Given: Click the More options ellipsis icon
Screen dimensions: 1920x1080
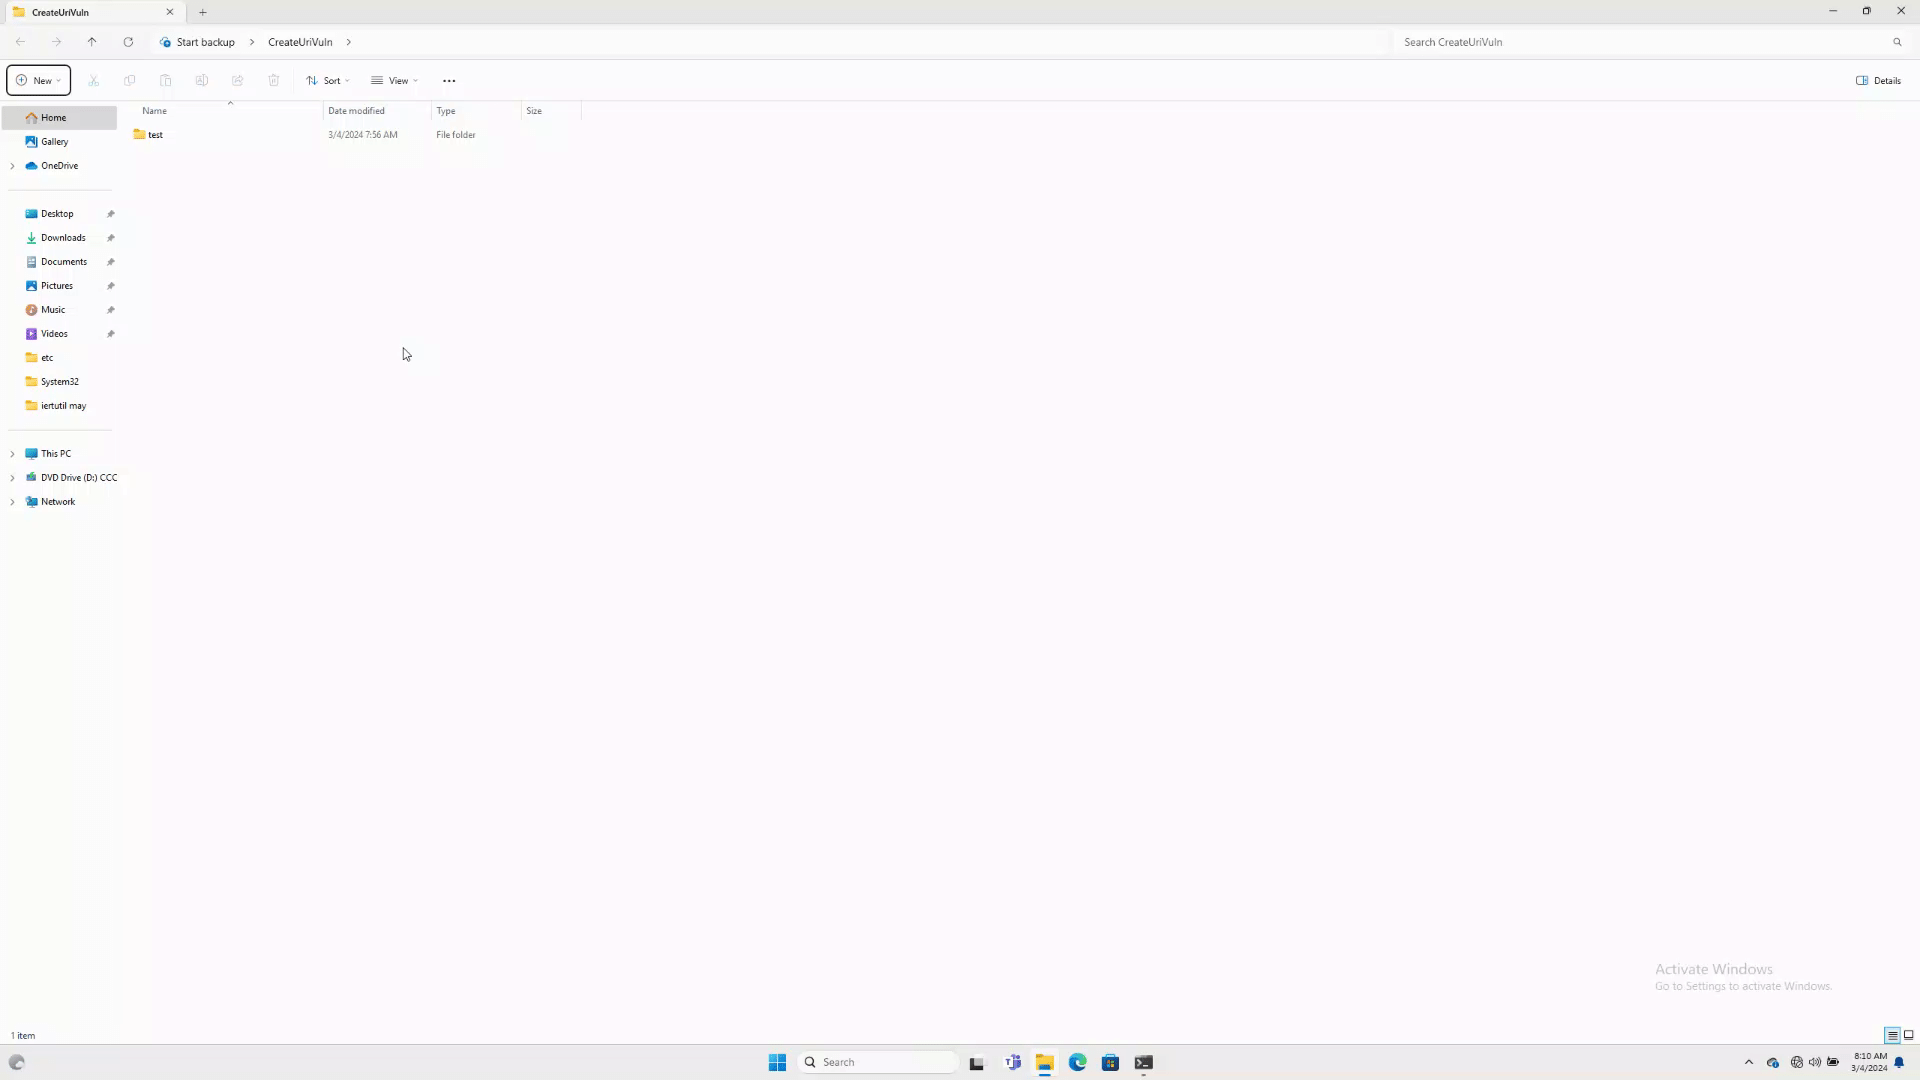Looking at the screenshot, I should pyautogui.click(x=450, y=80).
